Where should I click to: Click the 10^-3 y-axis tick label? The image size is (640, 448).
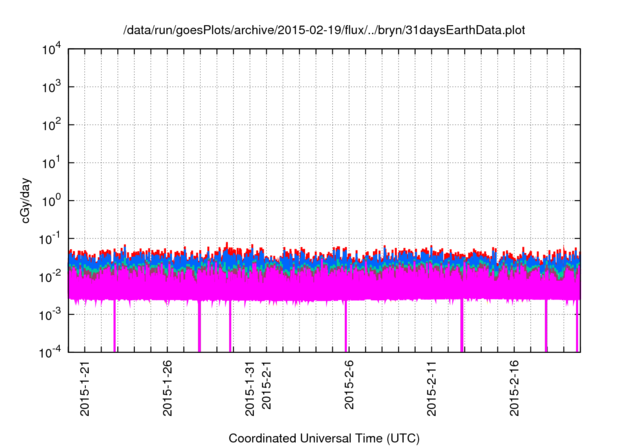(x=50, y=315)
